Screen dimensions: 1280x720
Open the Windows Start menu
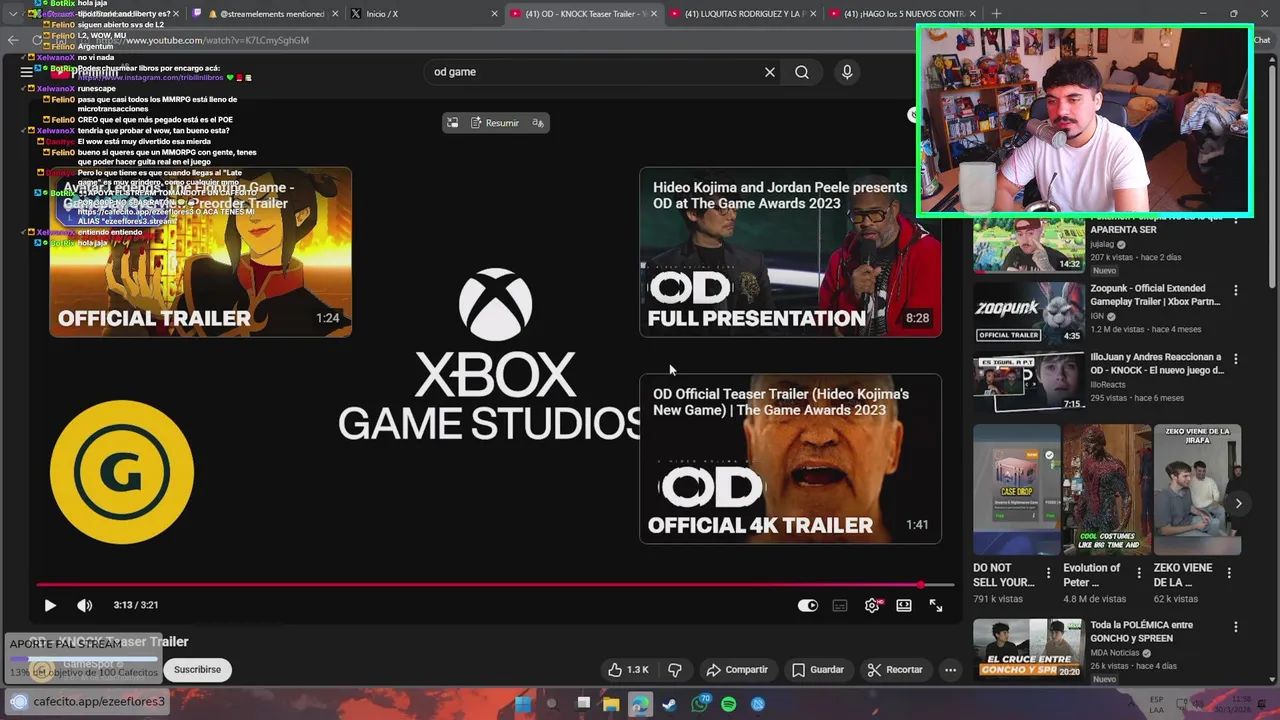click(523, 704)
